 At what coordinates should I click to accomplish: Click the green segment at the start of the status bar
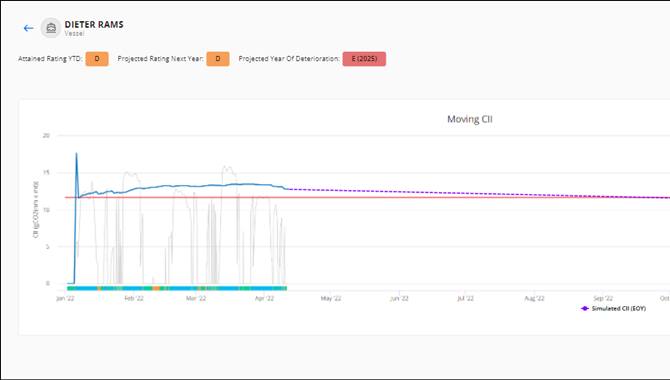pos(71,289)
